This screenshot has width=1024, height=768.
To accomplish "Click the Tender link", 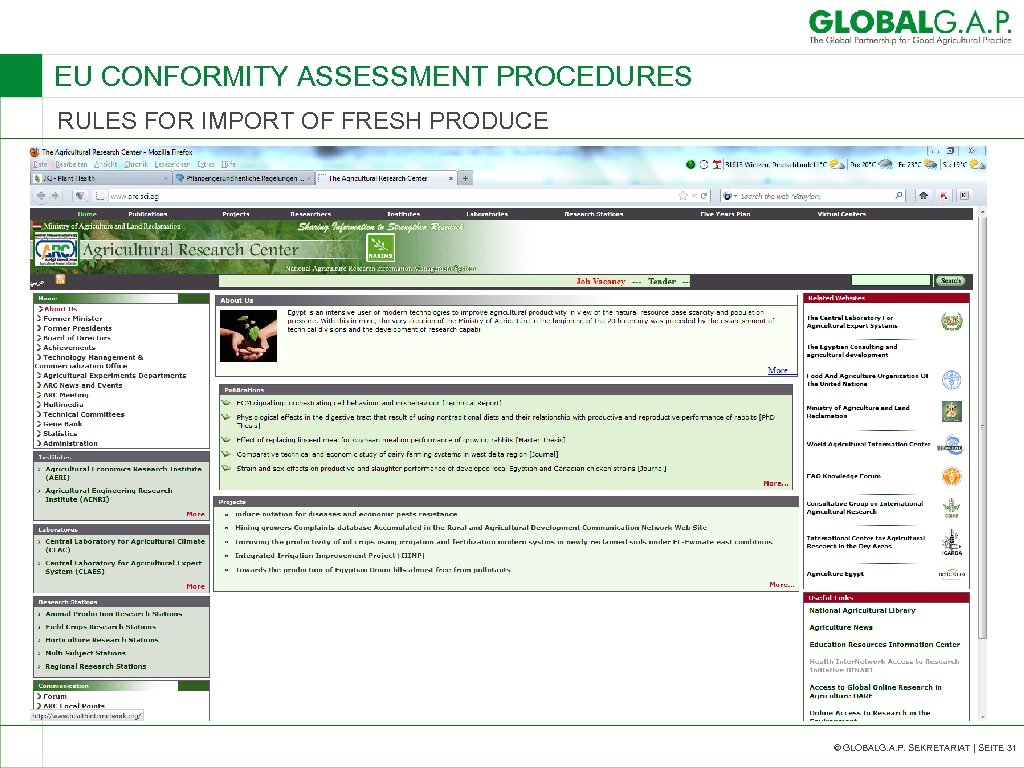I will [662, 281].
